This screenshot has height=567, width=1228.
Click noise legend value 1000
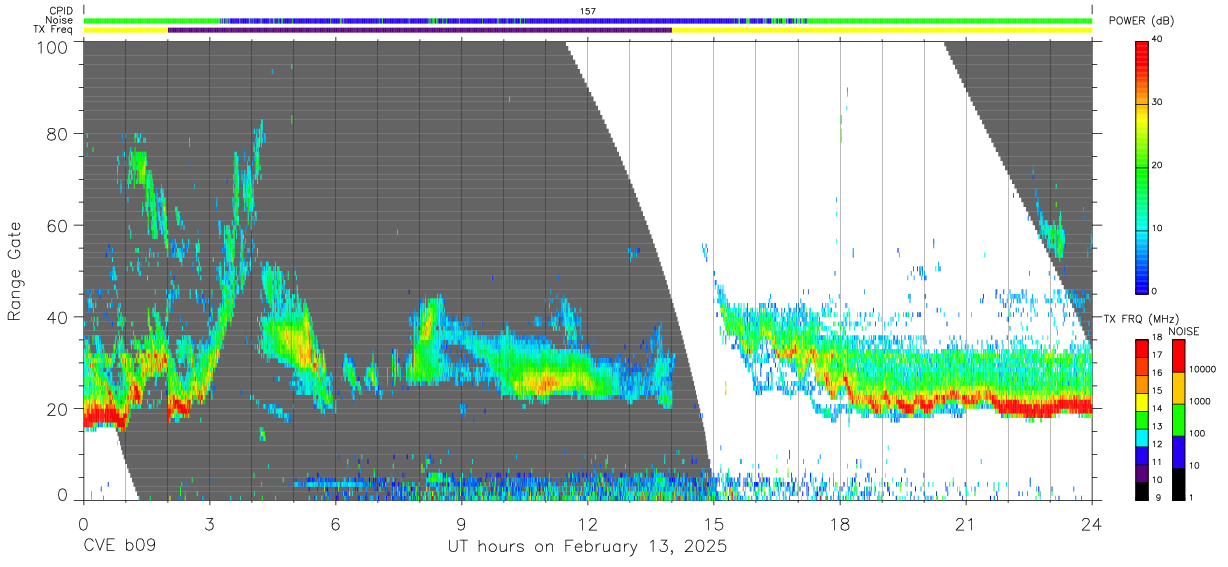pos(1201,401)
